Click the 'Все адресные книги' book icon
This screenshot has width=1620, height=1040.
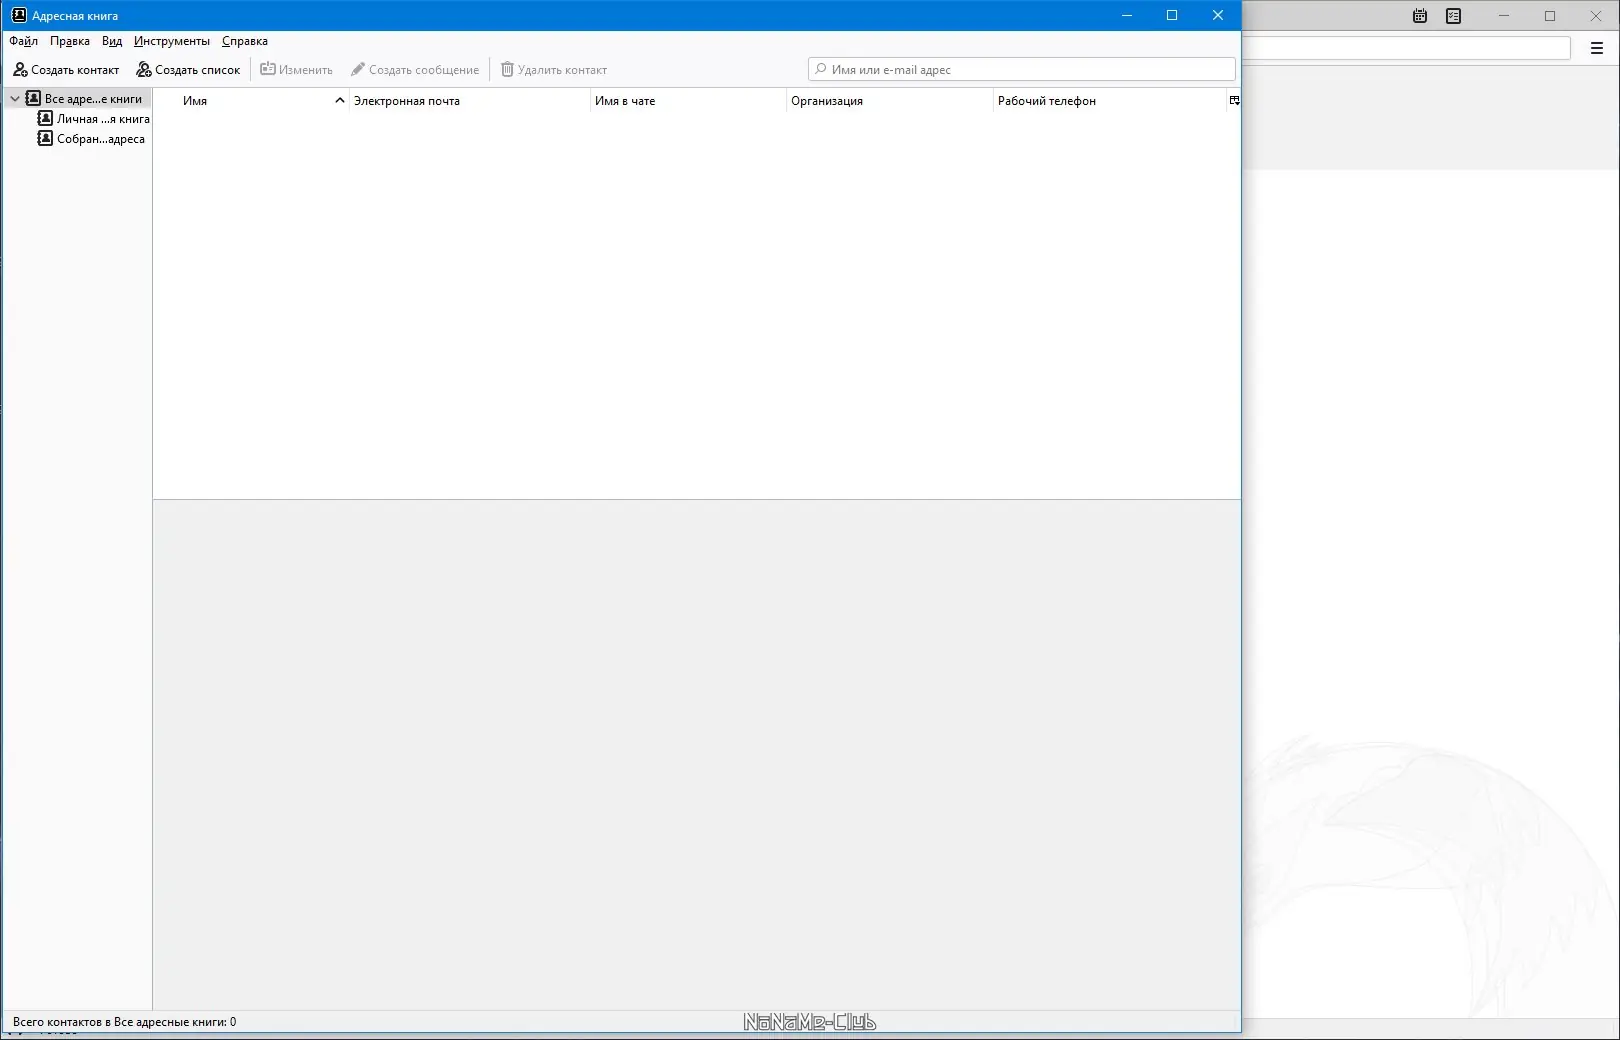click(33, 98)
